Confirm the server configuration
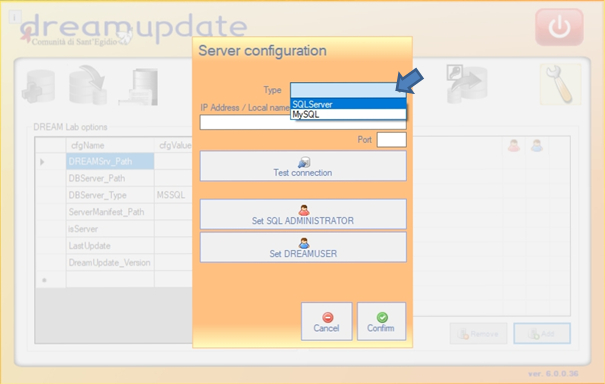This screenshot has height=384, width=605. (381, 321)
